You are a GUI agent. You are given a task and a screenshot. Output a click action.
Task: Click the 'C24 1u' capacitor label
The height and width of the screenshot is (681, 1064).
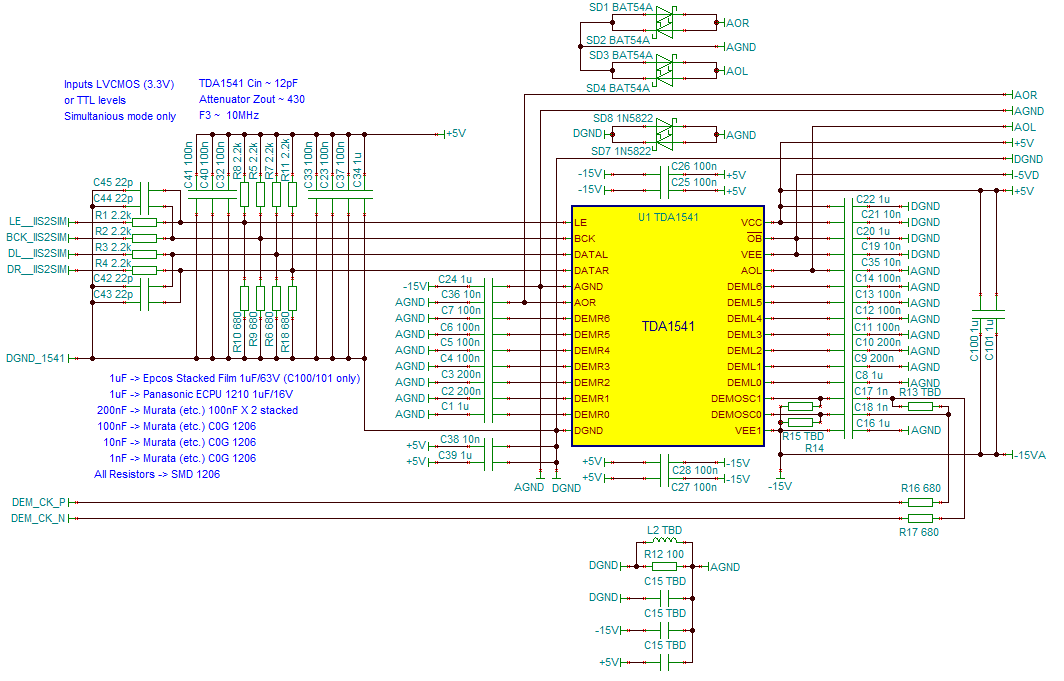tap(455, 279)
